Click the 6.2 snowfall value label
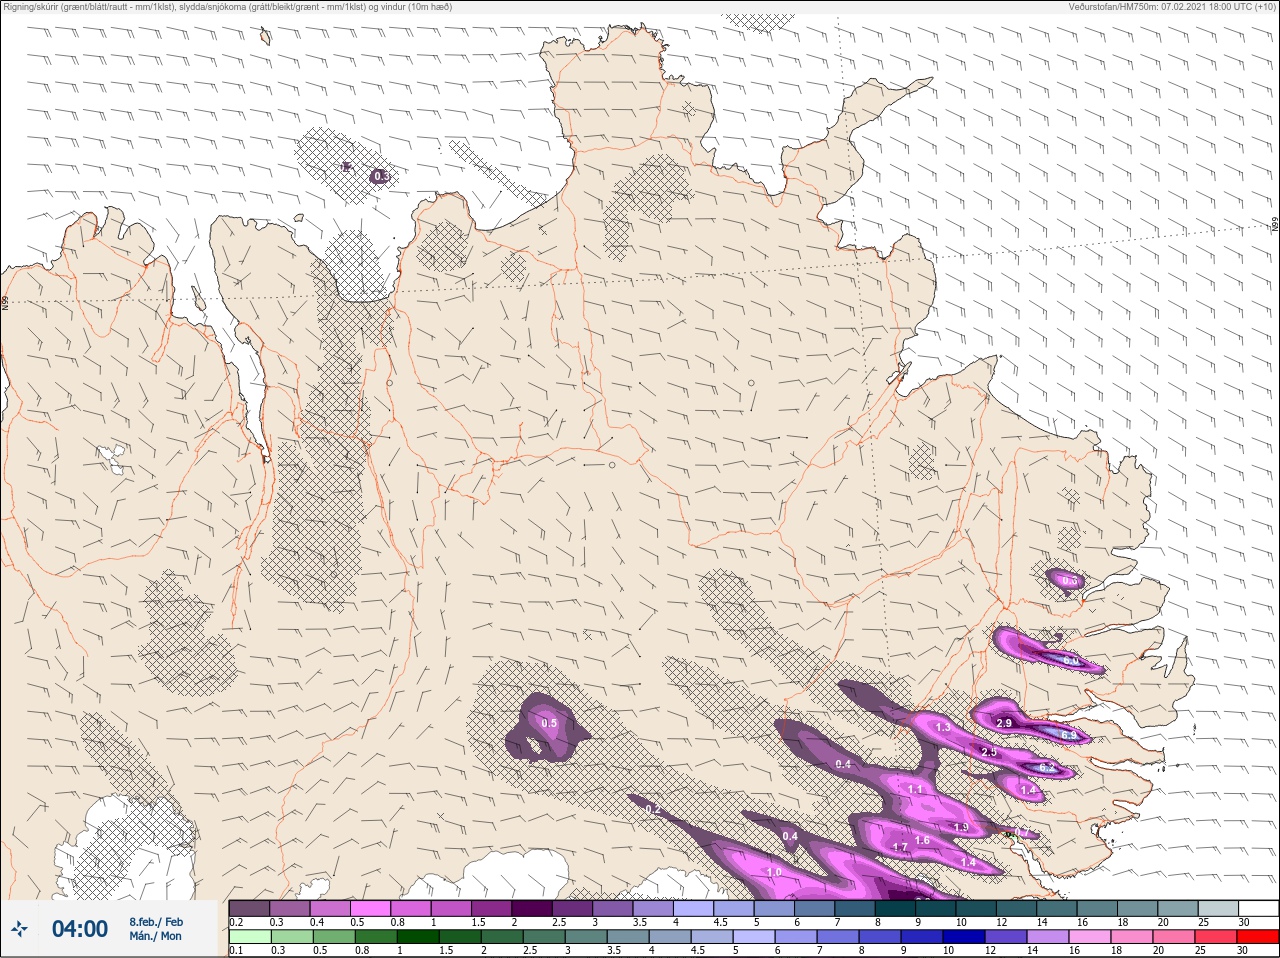 [x=1047, y=768]
